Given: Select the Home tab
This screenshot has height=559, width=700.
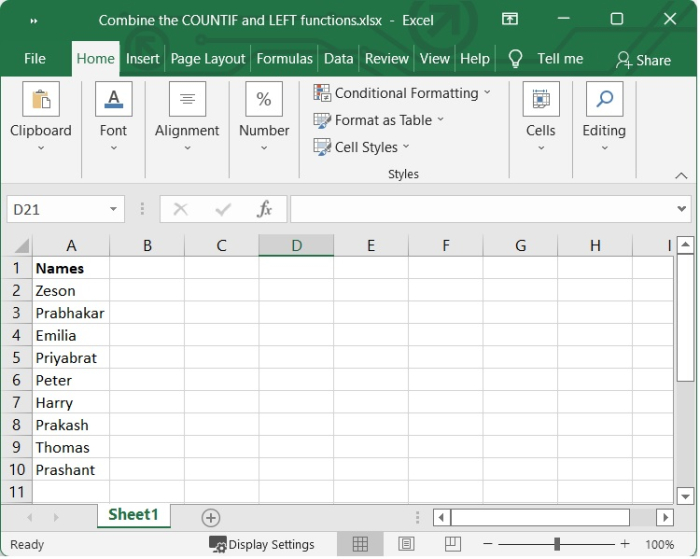Looking at the screenshot, I should point(96,58).
